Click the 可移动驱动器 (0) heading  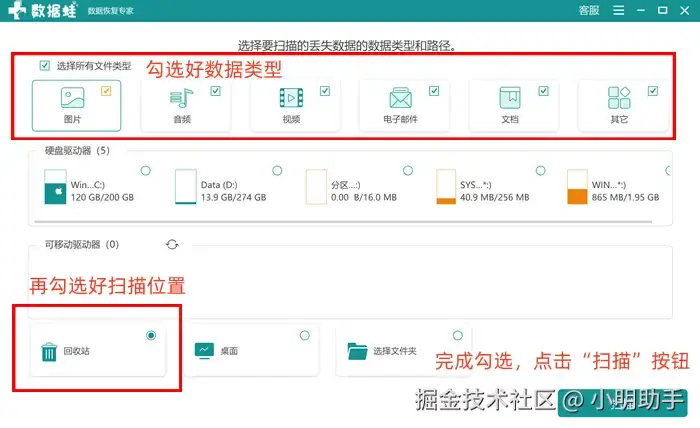coord(82,245)
